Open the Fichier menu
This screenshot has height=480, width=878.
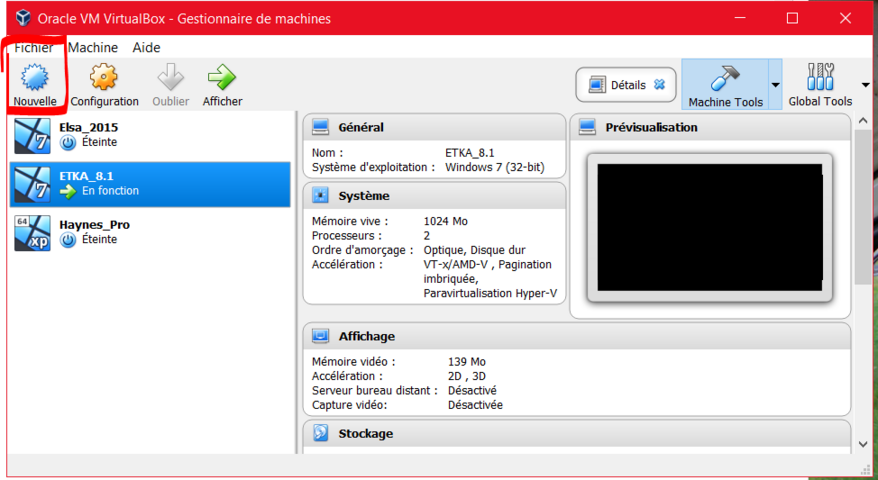pyautogui.click(x=34, y=48)
